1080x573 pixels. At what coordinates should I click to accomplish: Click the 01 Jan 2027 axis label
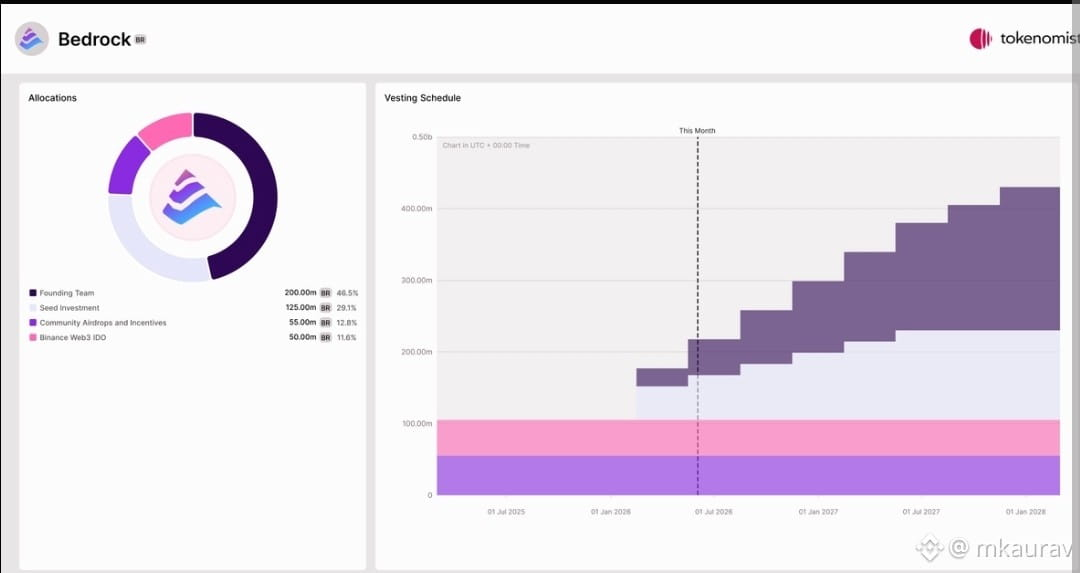point(818,512)
